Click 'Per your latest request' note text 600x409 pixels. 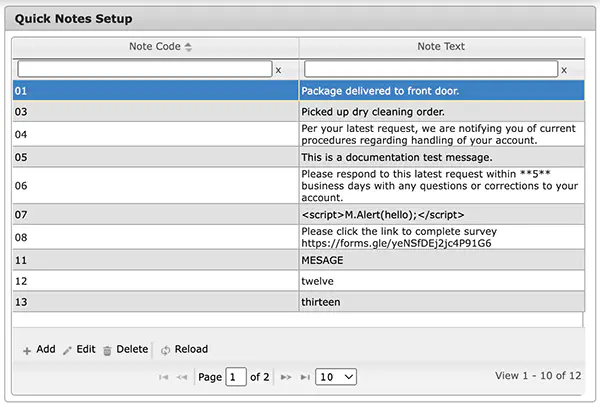click(438, 134)
